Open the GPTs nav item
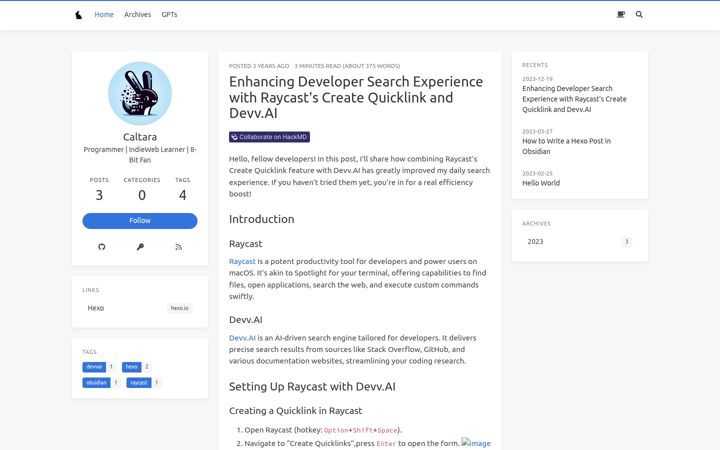The width and height of the screenshot is (720, 450). pos(169,15)
